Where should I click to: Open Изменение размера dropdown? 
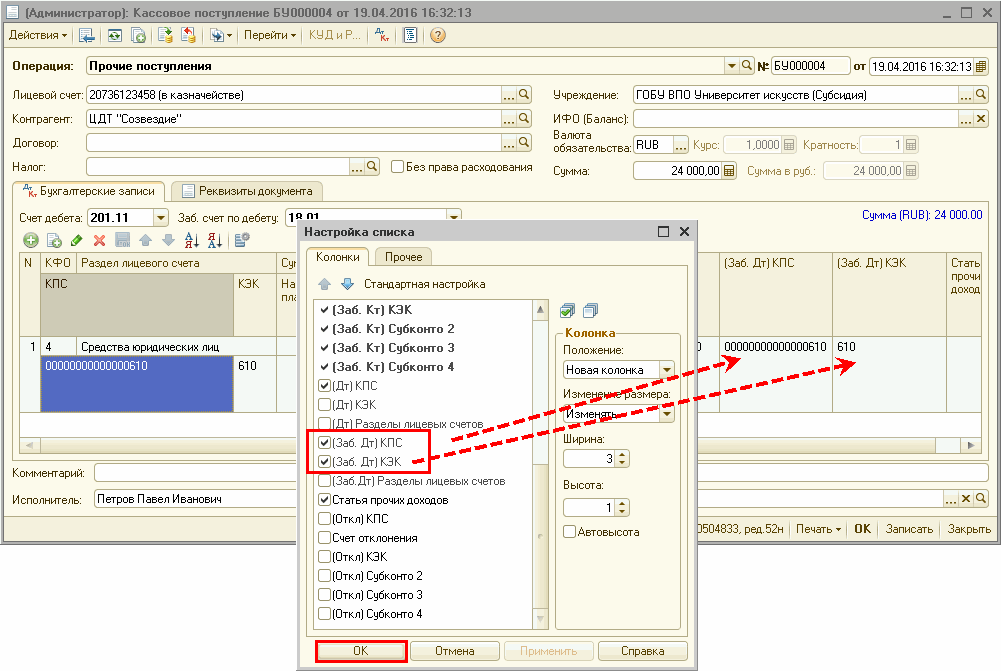pyautogui.click(x=667, y=414)
